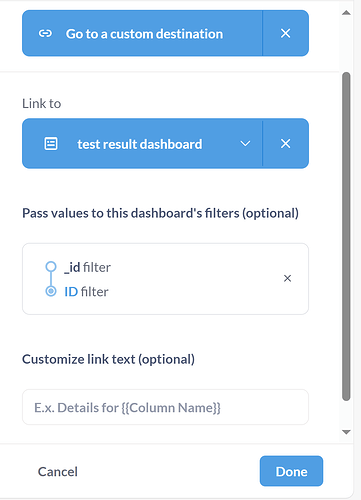Confirm with the Done button
Image resolution: width=361 pixels, height=500 pixels.
click(291, 471)
